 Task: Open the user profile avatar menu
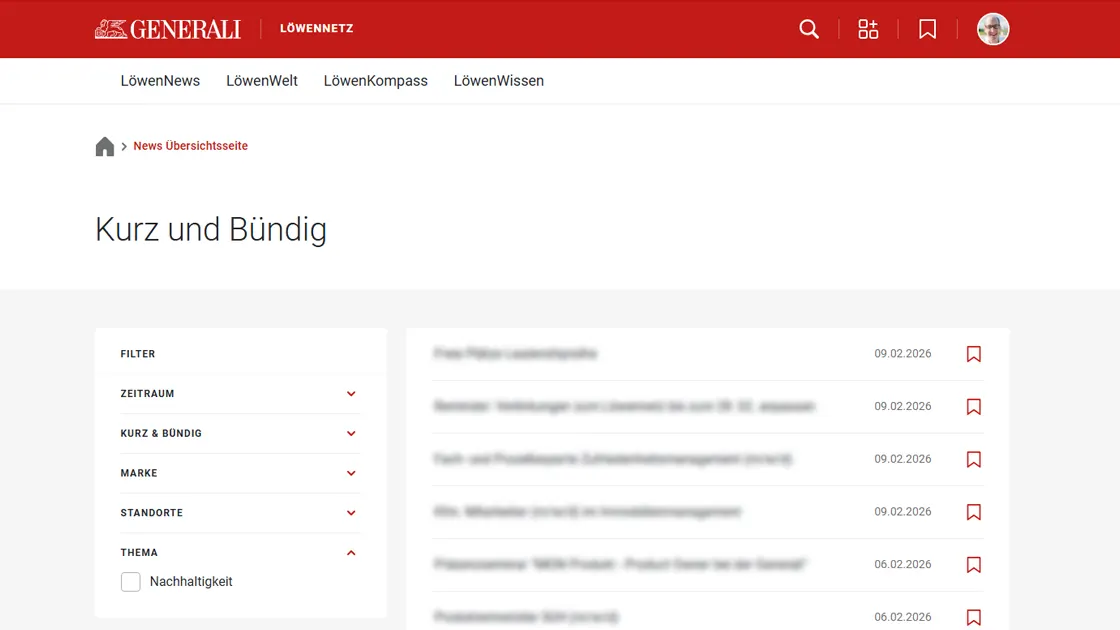(993, 29)
